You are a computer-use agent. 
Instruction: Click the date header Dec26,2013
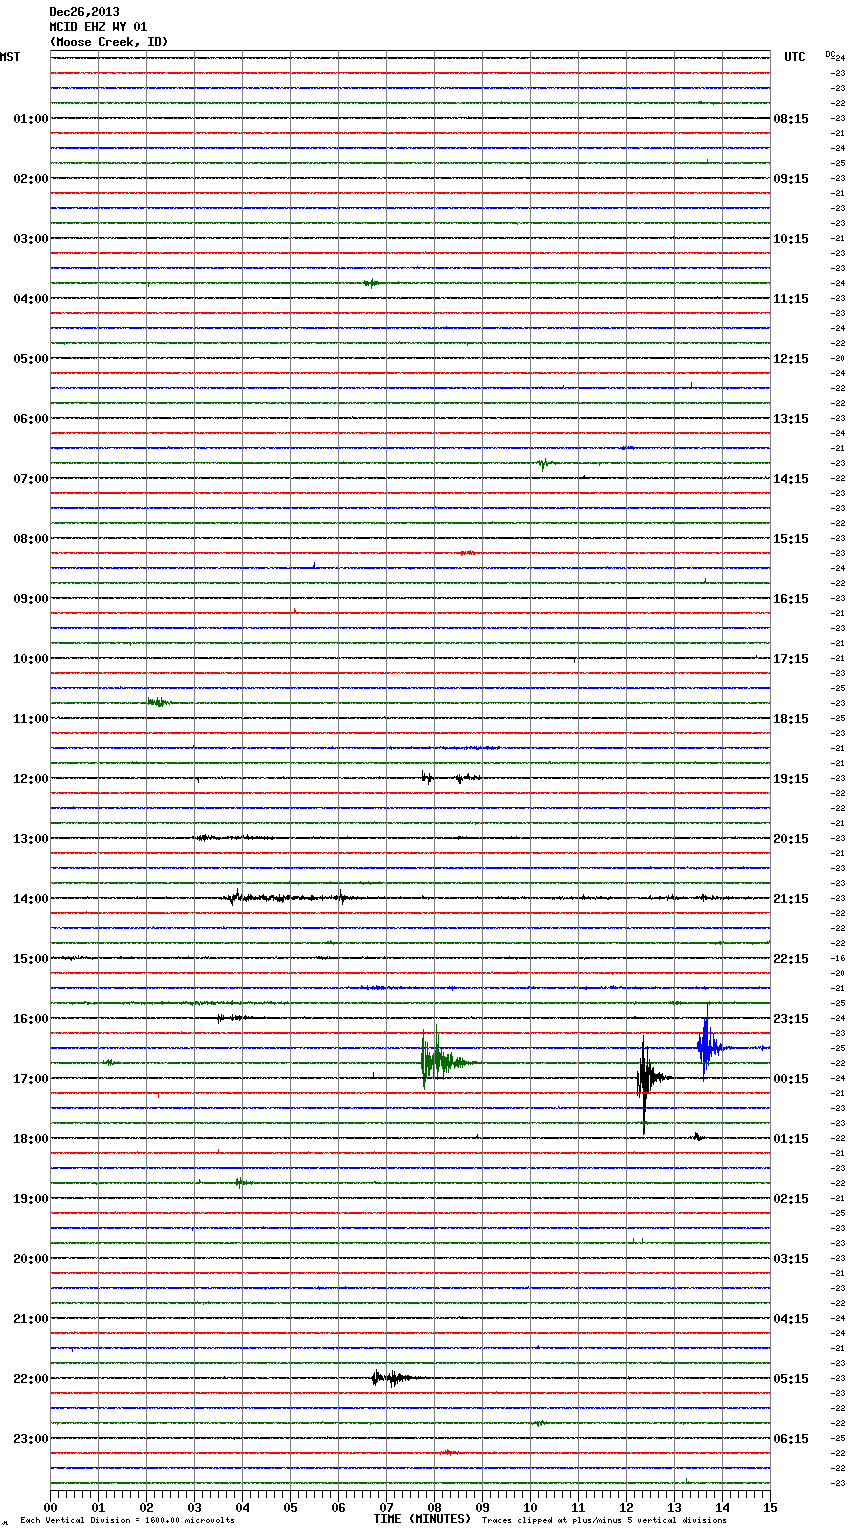click(x=84, y=12)
